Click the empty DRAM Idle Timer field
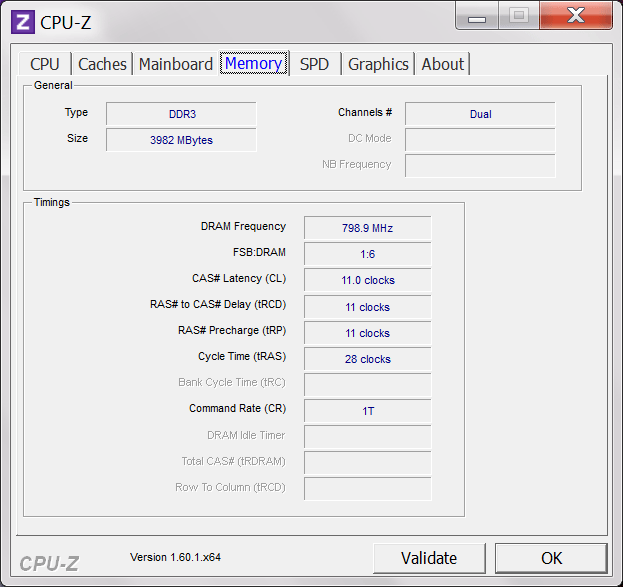This screenshot has width=623, height=587. 368,437
